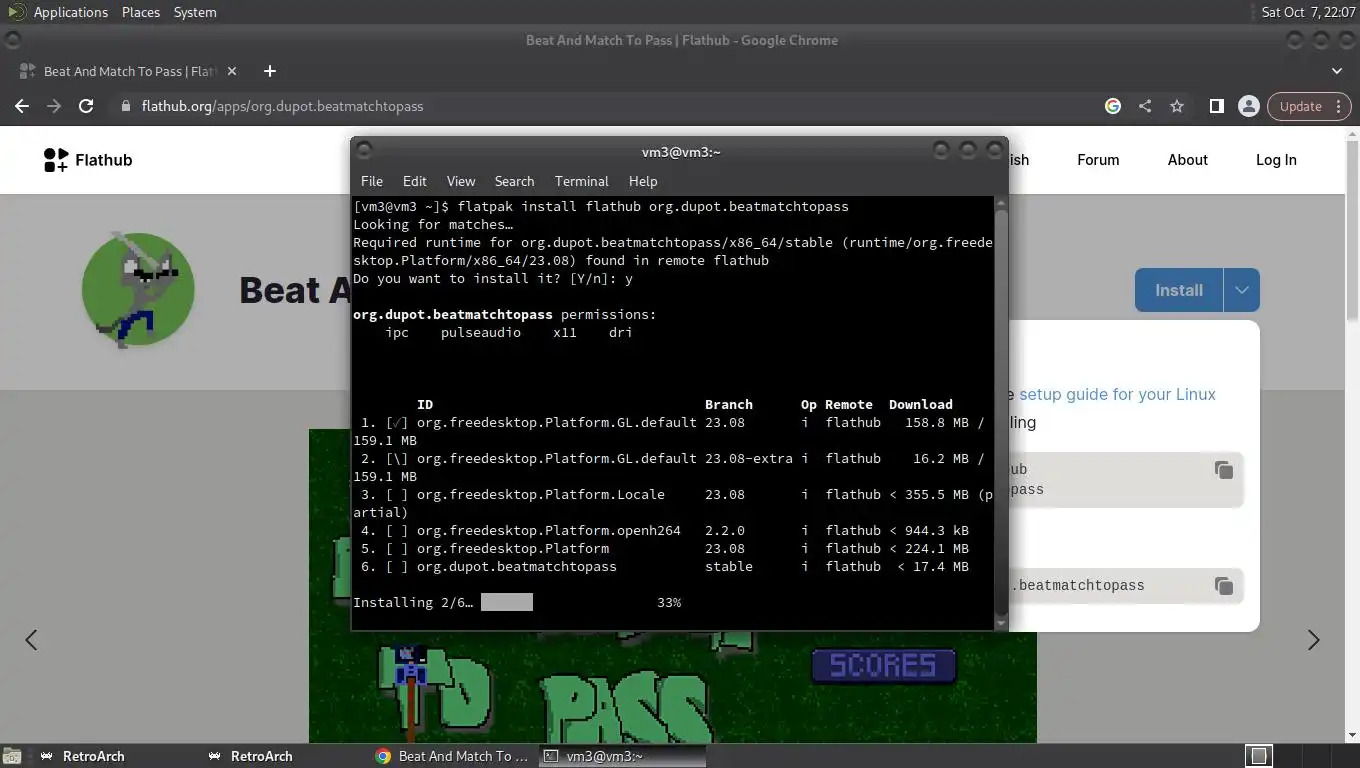Copy the run command ending beatmatchtopass
The image size is (1360, 768).
pos(1223,586)
